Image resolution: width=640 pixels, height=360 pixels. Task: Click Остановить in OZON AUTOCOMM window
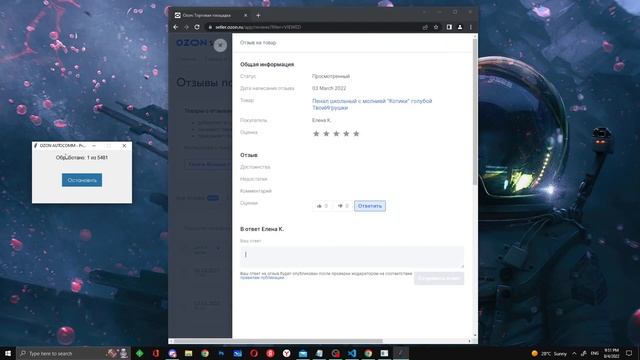[x=82, y=180]
